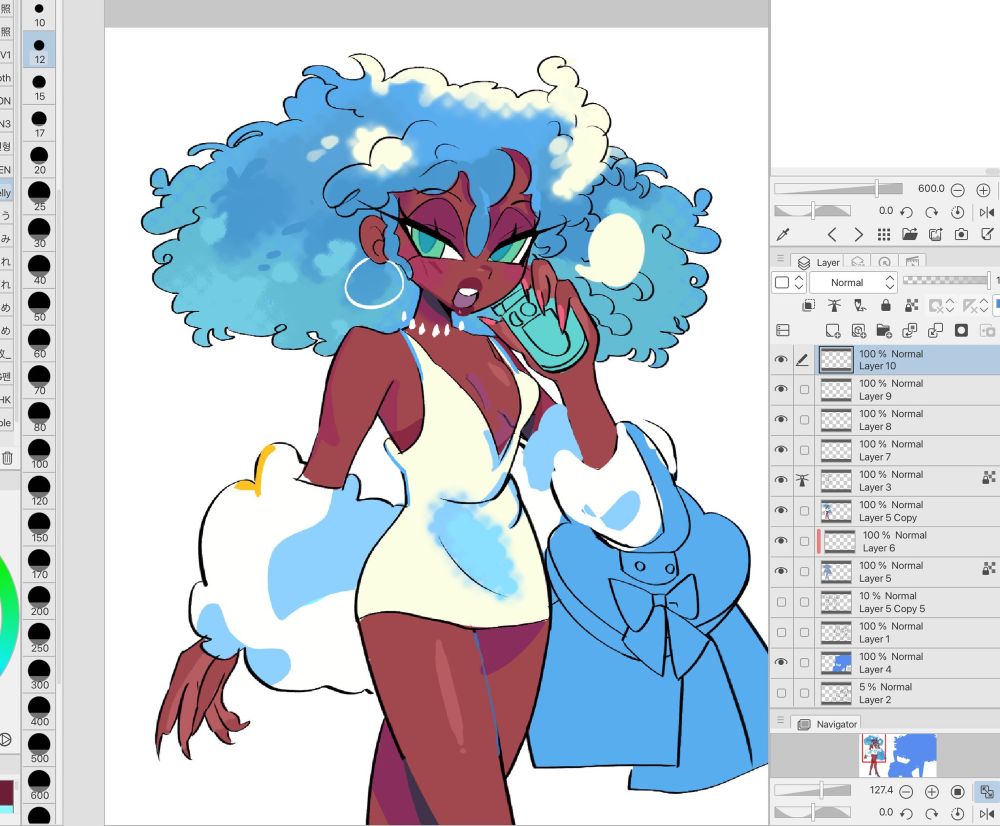Open the Layer panel hamburger menu
1000x826 pixels.
click(x=780, y=258)
